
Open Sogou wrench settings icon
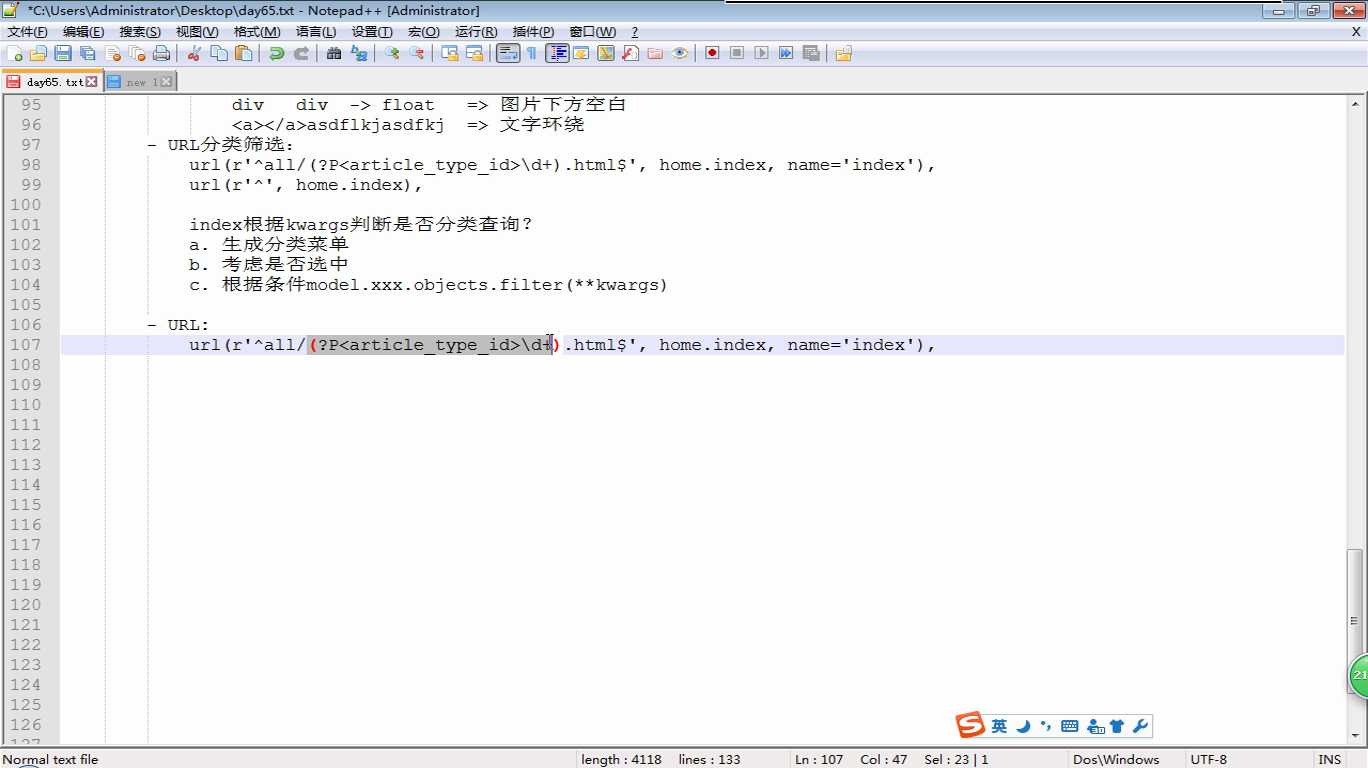click(1141, 726)
